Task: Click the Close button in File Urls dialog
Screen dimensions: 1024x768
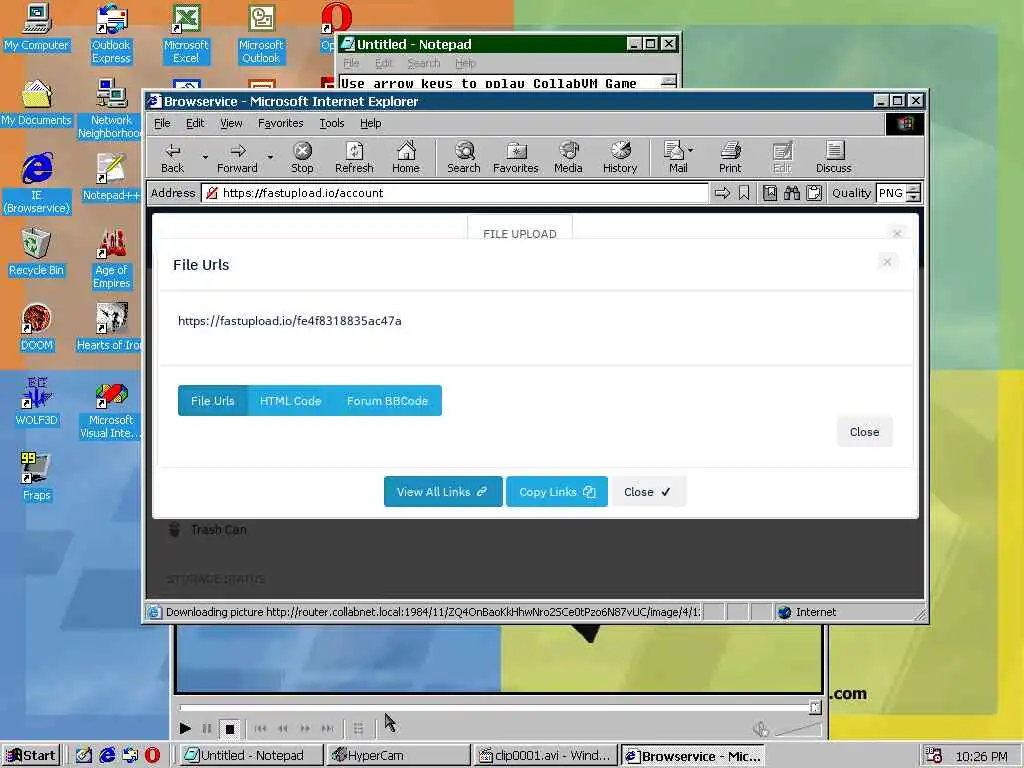Action: [864, 432]
